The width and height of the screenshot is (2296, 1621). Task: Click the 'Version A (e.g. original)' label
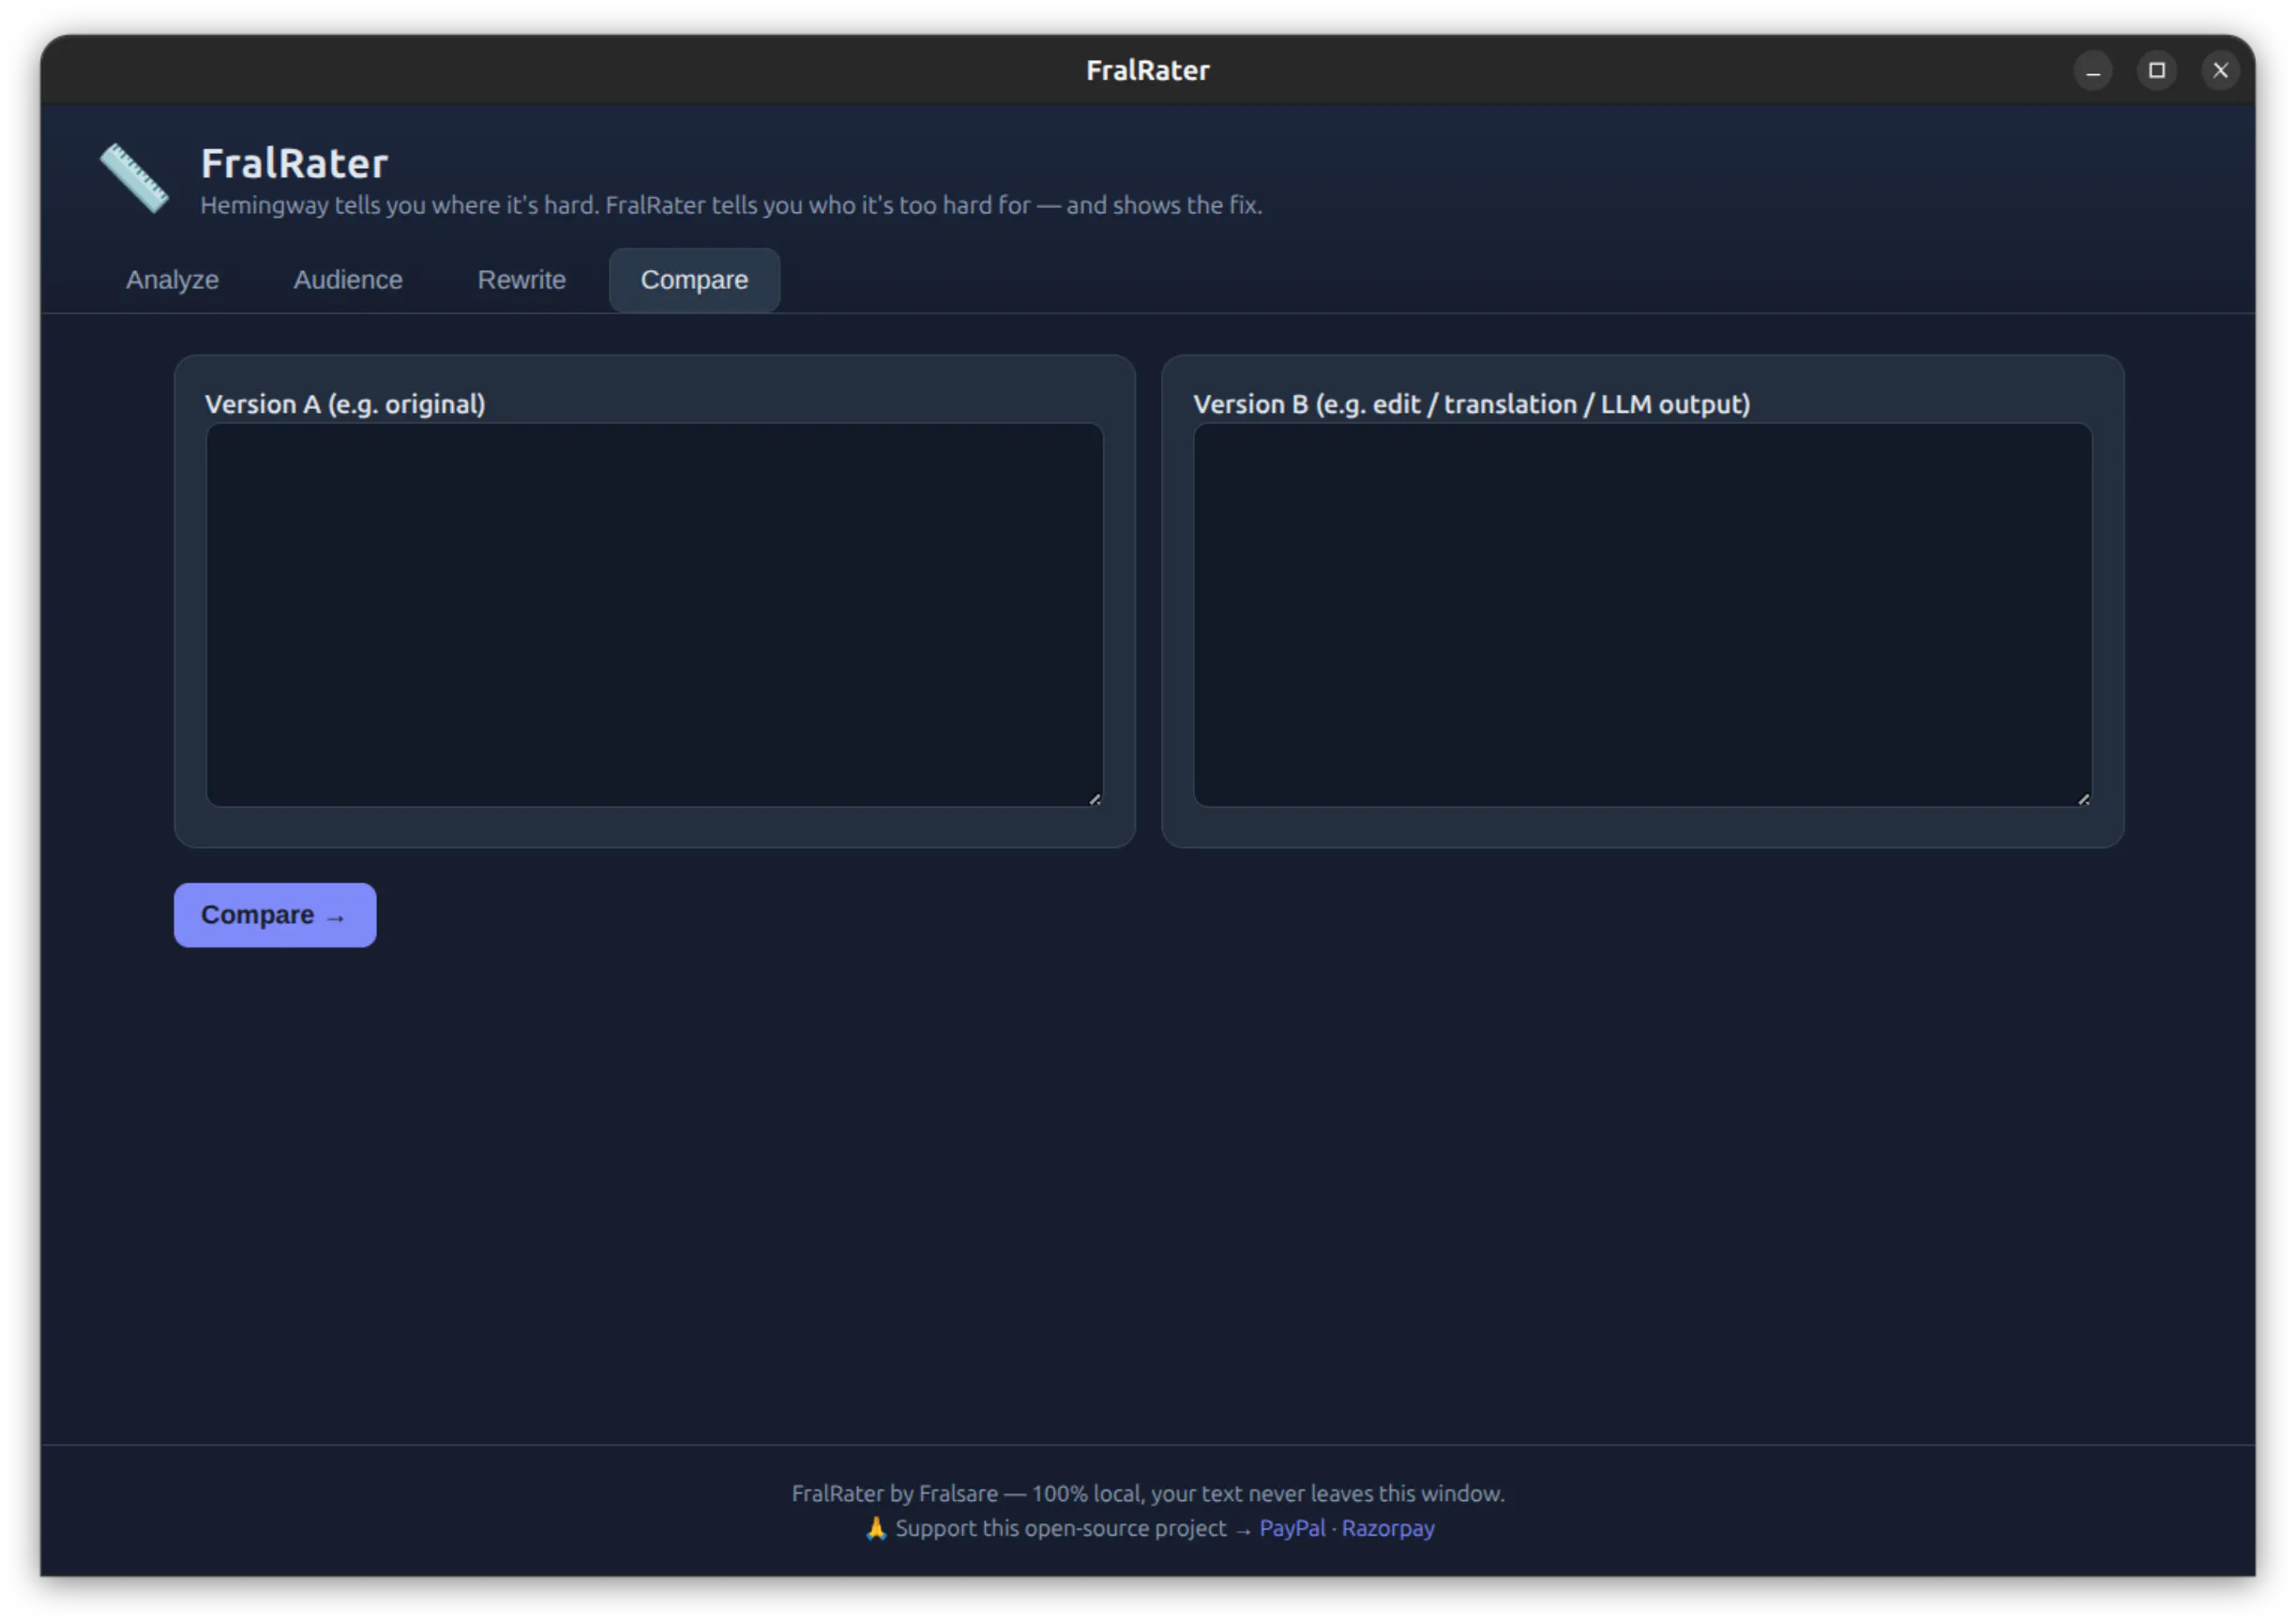[x=345, y=404]
